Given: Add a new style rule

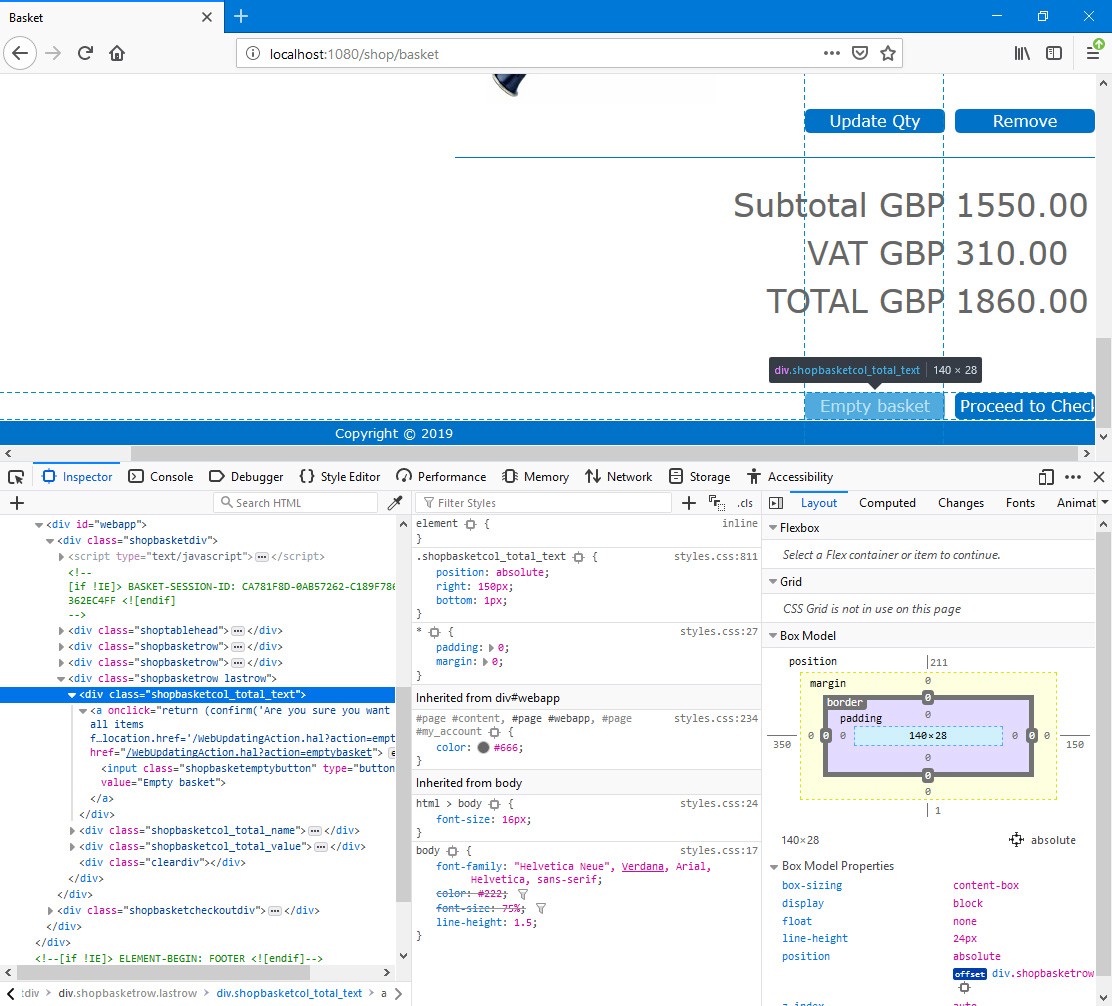Looking at the screenshot, I should tap(689, 503).
